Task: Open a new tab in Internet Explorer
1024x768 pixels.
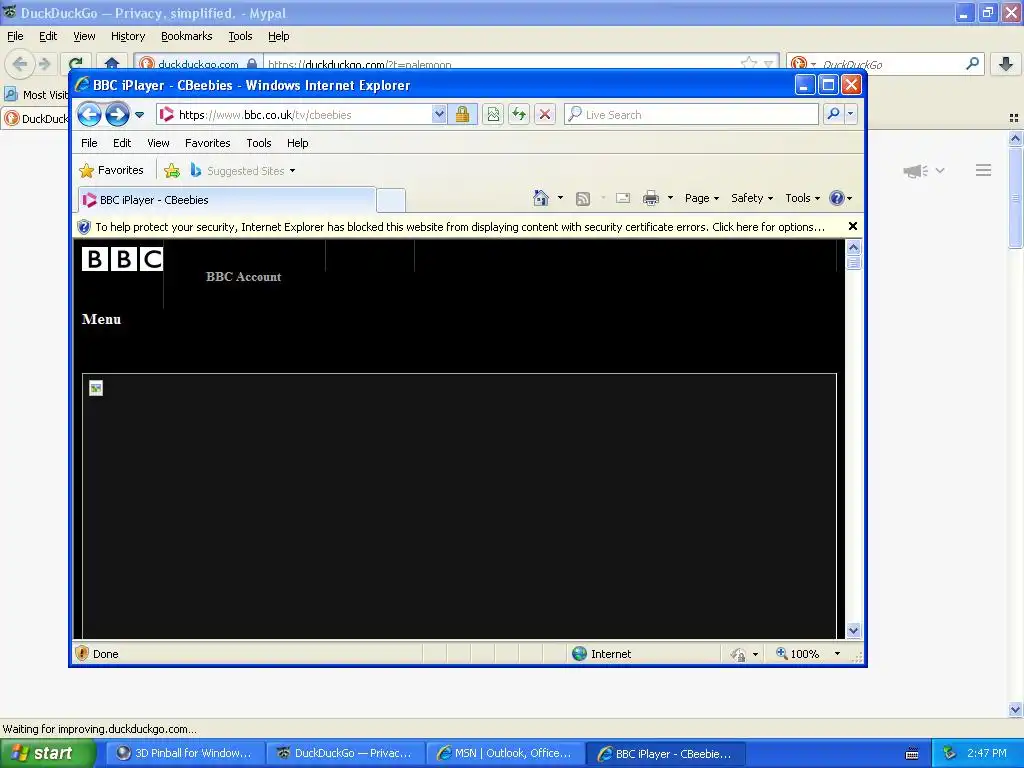Action: [391, 200]
